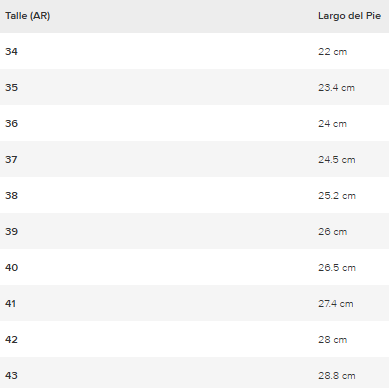The width and height of the screenshot is (389, 388).
Task: Click the 27.4 cm foot length value
Action: click(x=336, y=304)
